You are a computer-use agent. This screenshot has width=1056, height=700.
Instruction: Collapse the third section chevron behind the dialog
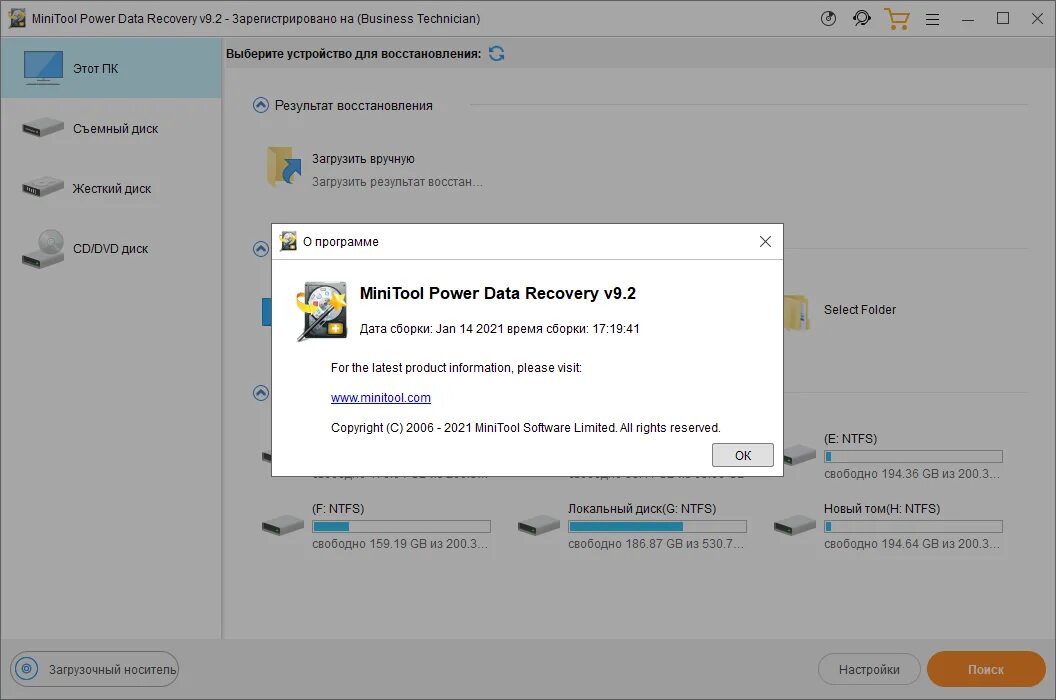tap(261, 393)
